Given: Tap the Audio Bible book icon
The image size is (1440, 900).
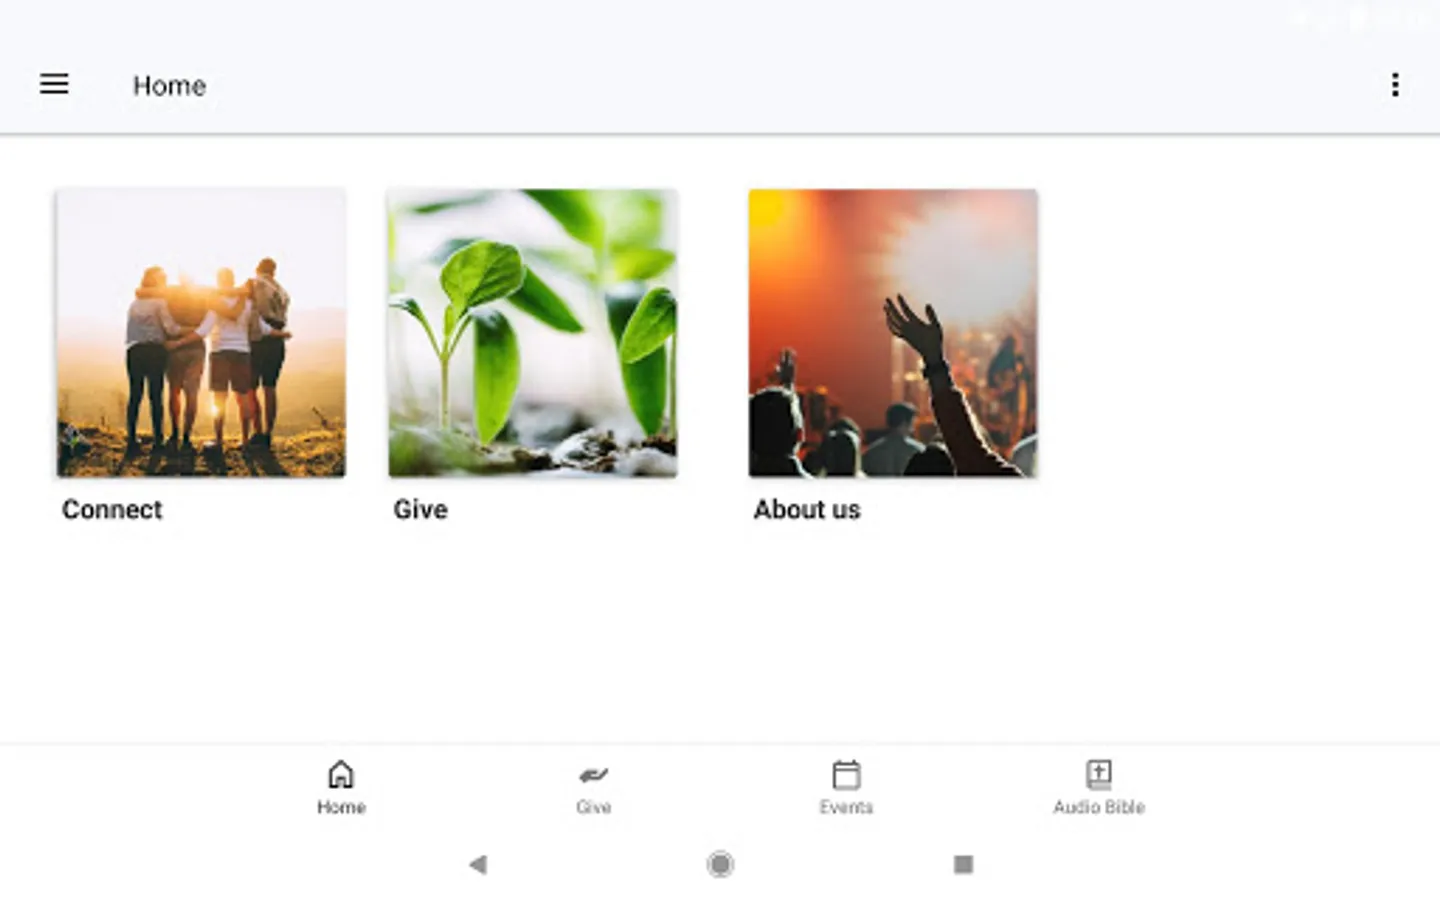Looking at the screenshot, I should [1098, 774].
